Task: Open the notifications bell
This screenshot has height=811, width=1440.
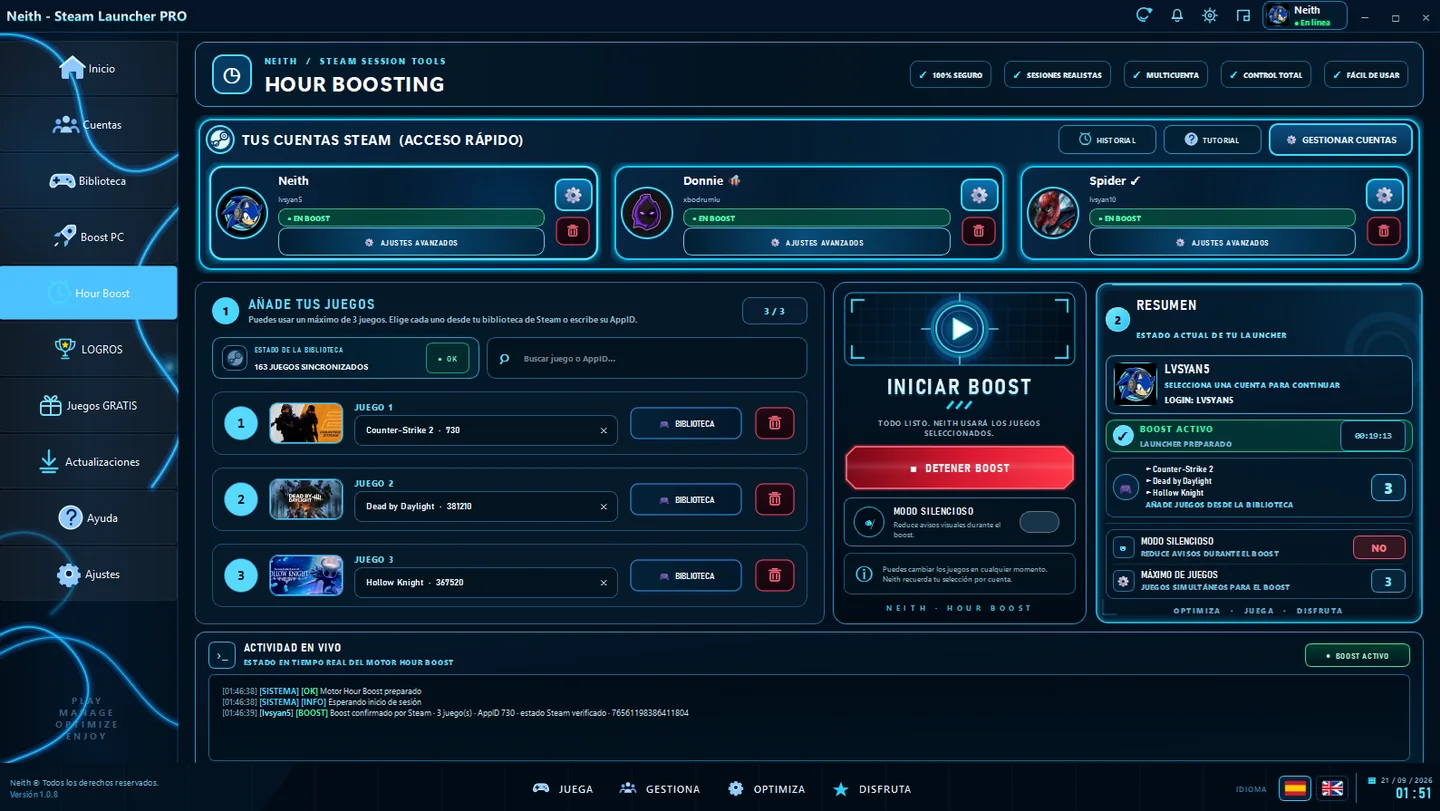Action: [x=1177, y=15]
